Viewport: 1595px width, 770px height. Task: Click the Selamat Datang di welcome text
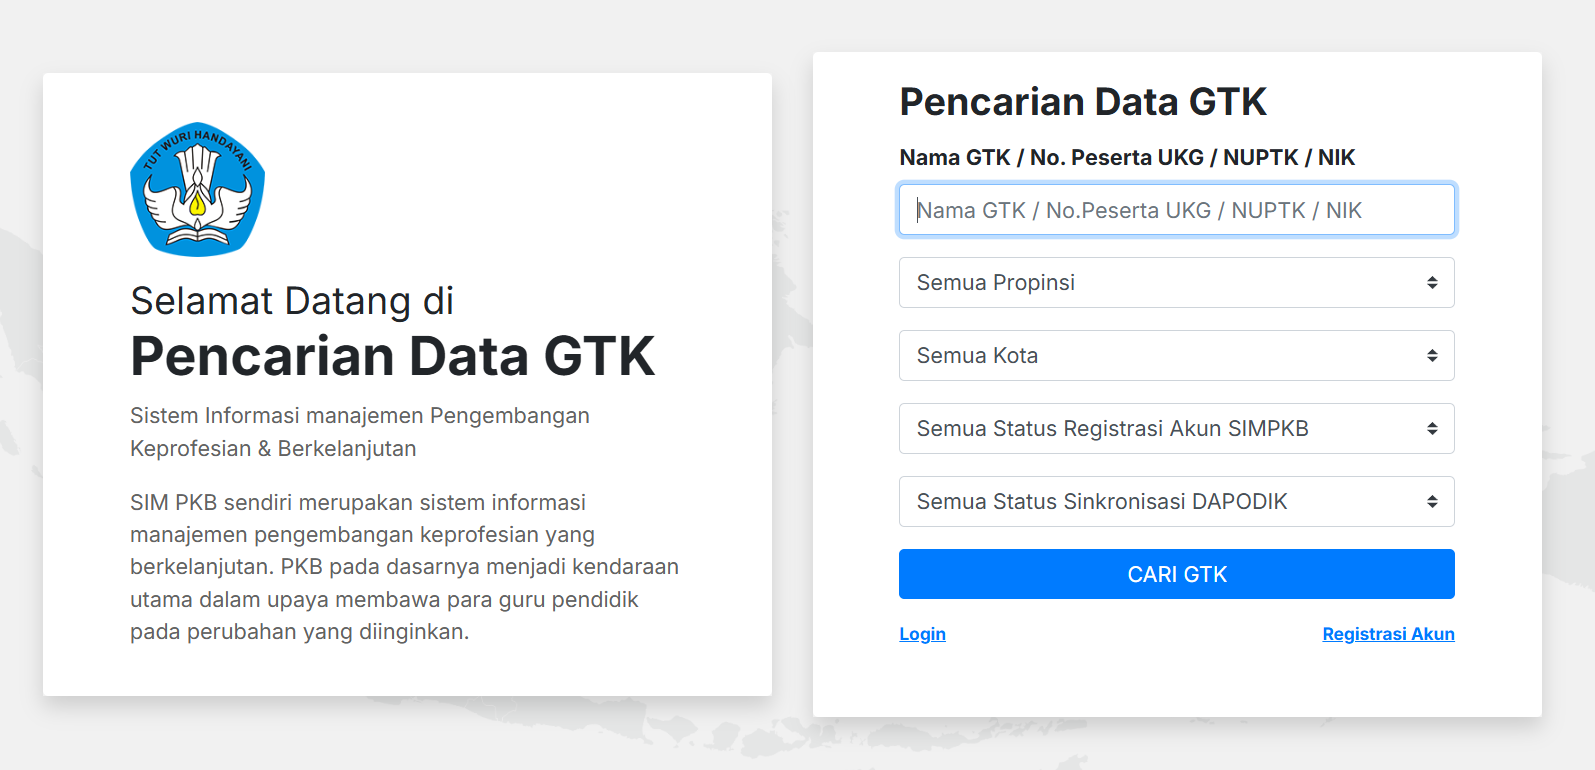(x=292, y=301)
